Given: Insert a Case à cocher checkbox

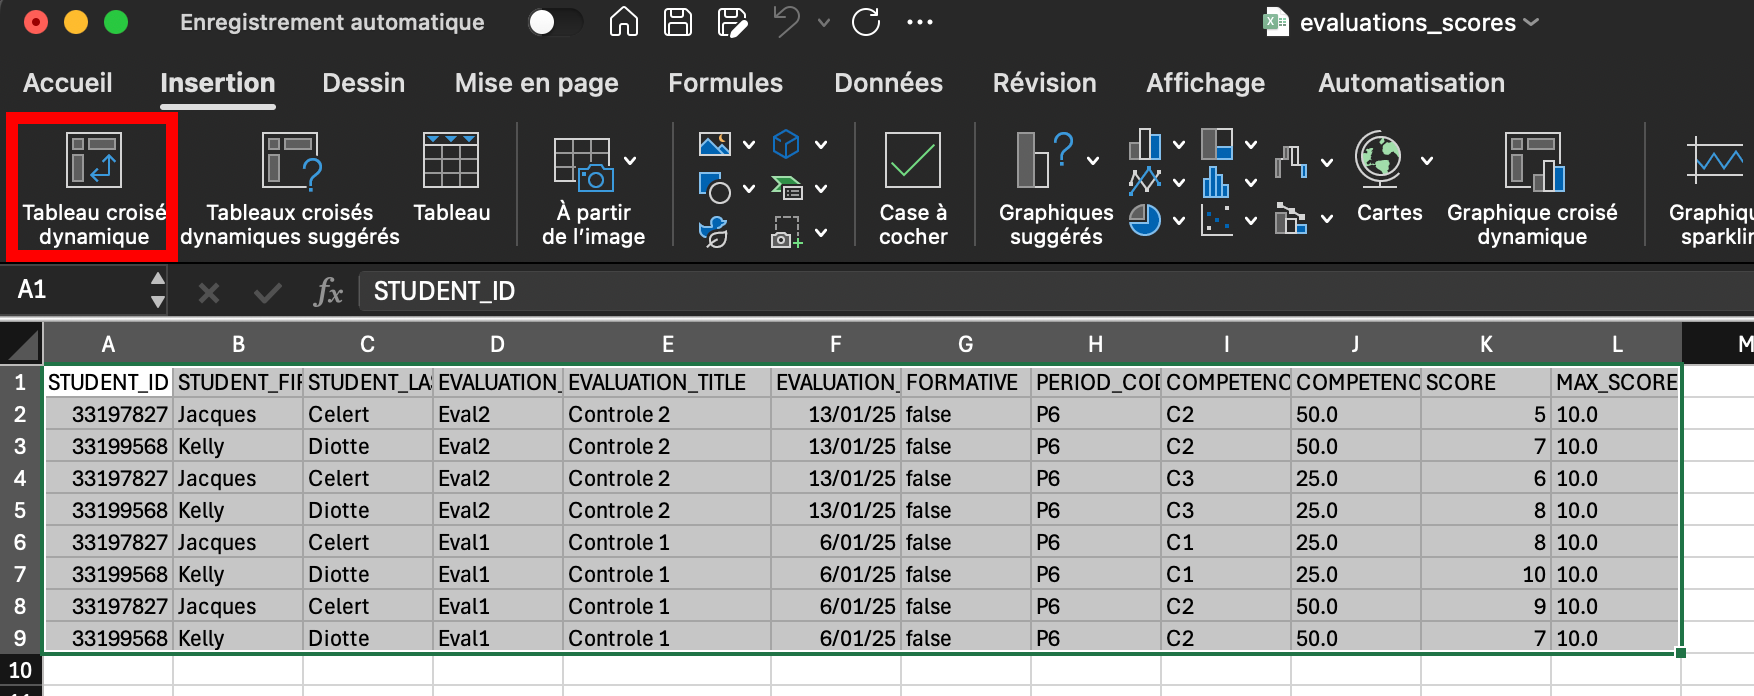Looking at the screenshot, I should (912, 161).
